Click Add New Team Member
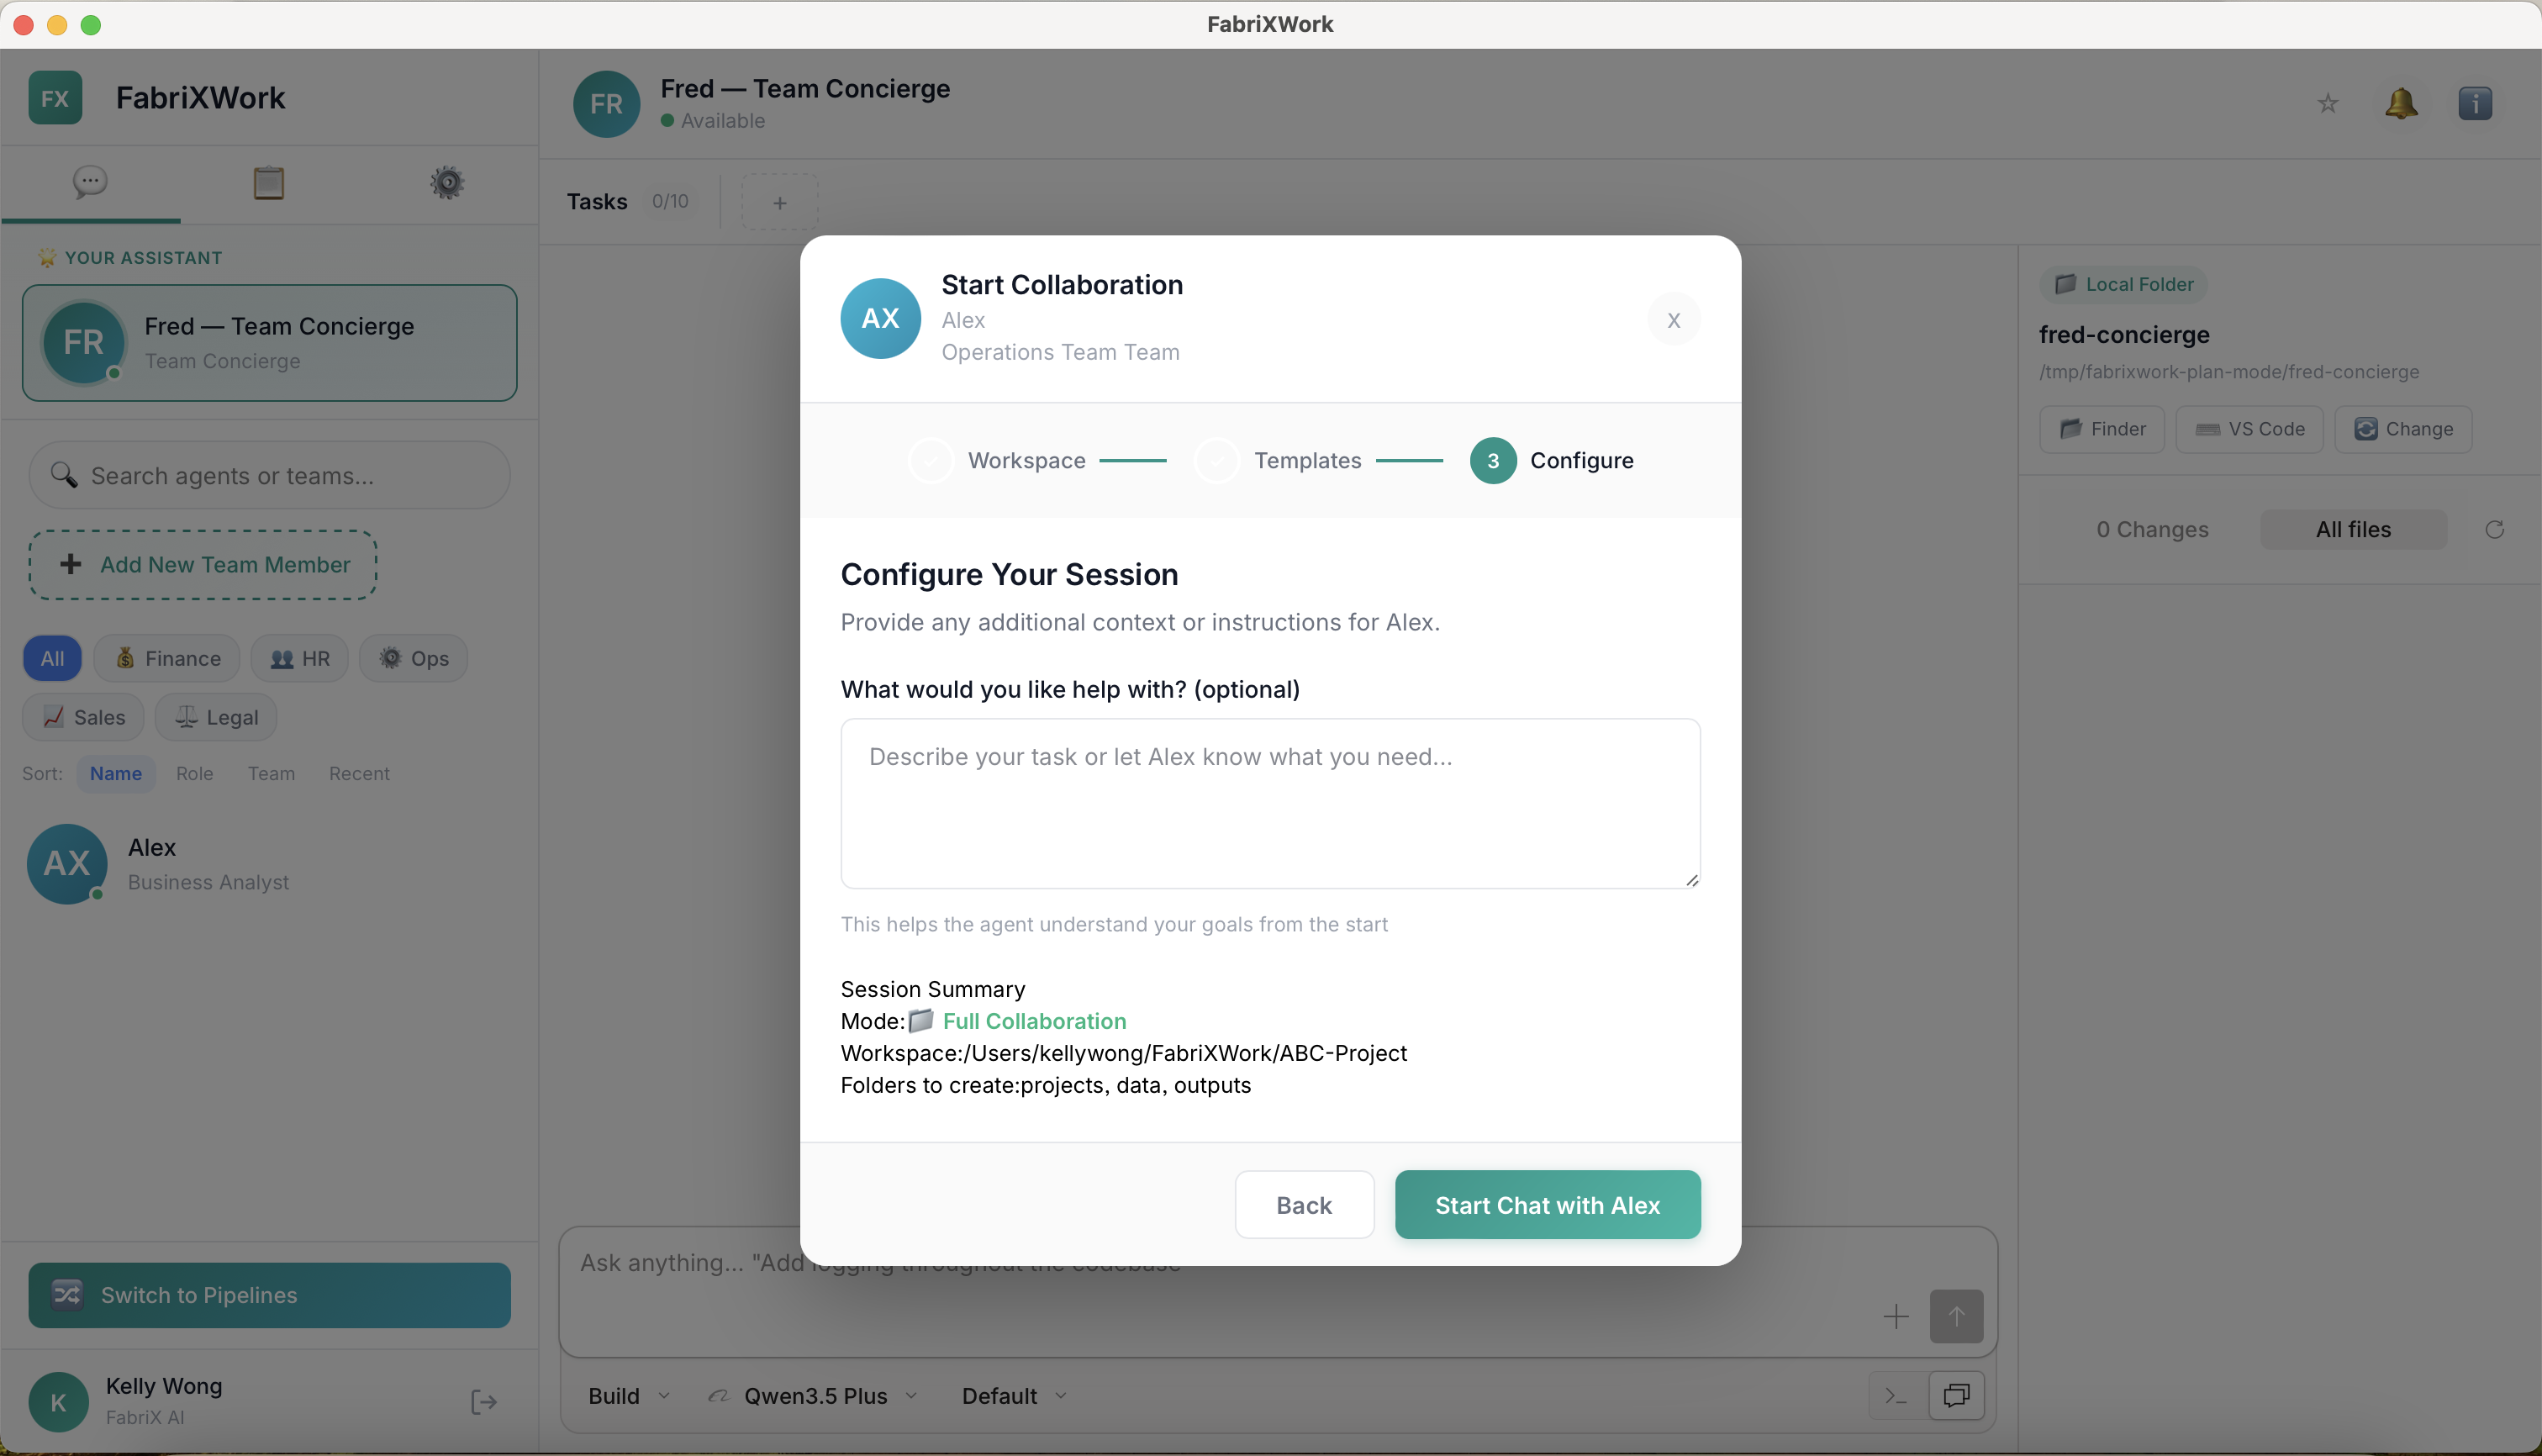The image size is (2542, 1456). click(x=202, y=564)
